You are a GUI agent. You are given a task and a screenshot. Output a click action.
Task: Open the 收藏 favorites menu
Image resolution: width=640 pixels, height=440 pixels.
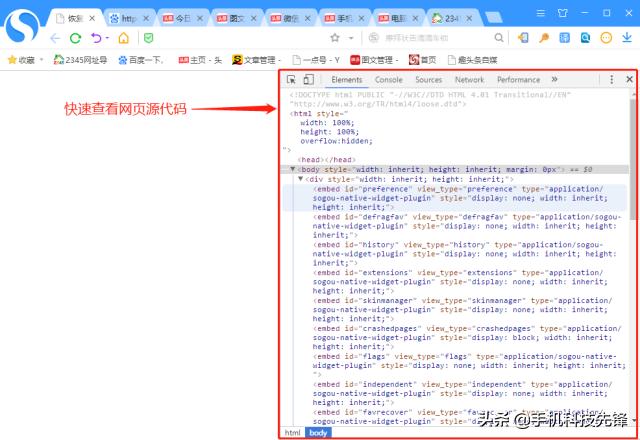25,60
